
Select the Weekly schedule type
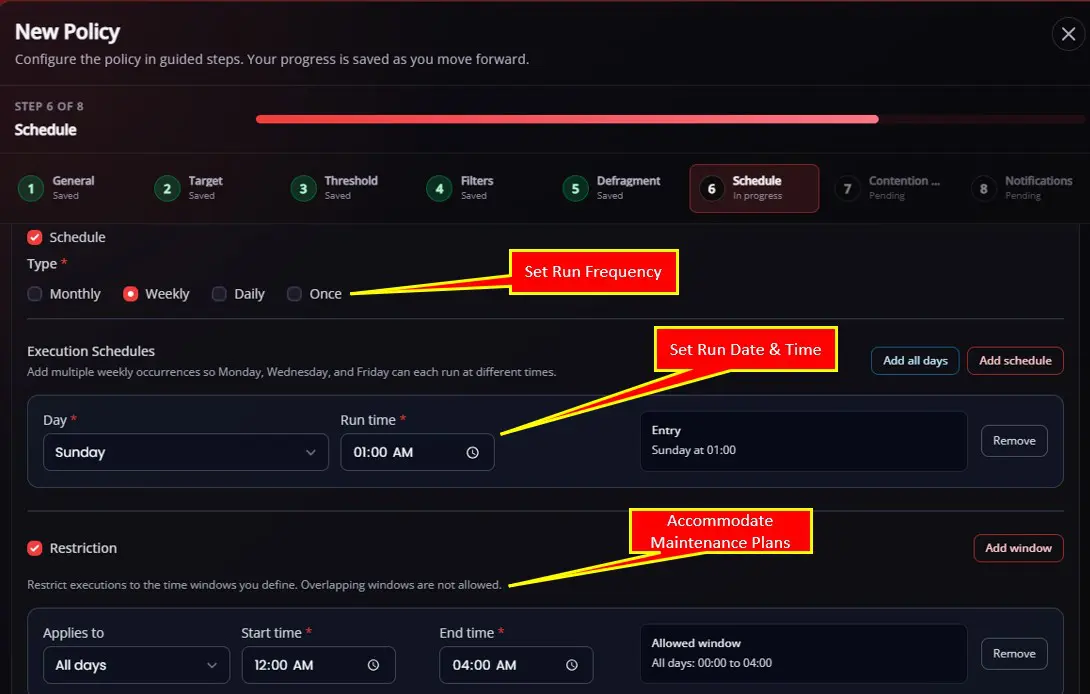[x=130, y=294]
